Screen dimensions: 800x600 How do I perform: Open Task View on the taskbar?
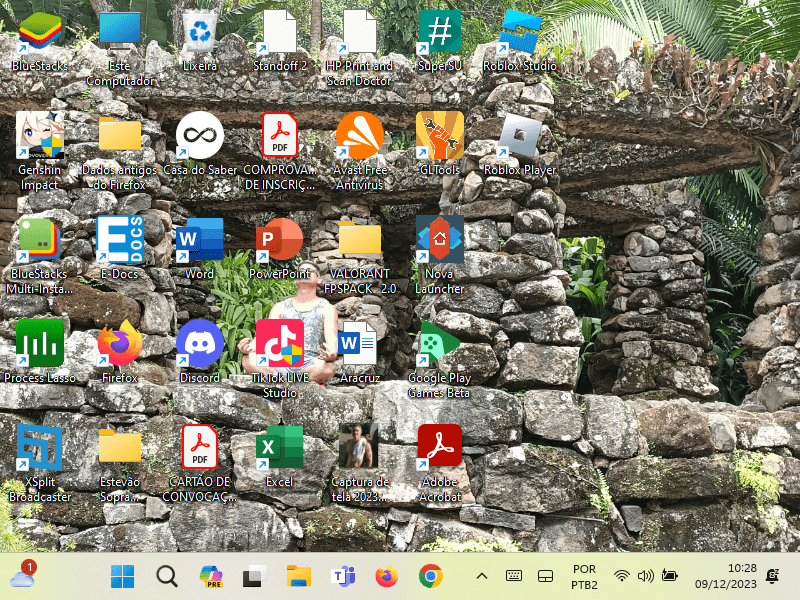coord(254,577)
